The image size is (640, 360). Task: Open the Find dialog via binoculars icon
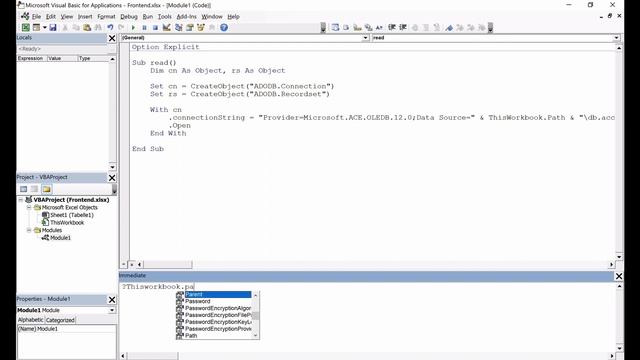coord(98,27)
